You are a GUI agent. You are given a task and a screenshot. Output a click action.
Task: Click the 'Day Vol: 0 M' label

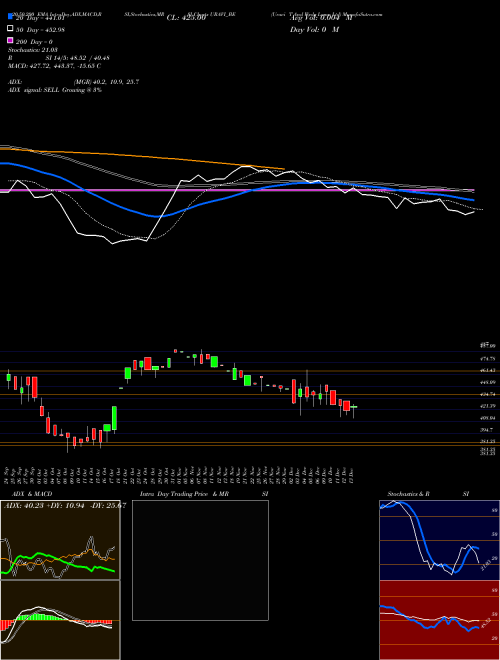click(314, 30)
